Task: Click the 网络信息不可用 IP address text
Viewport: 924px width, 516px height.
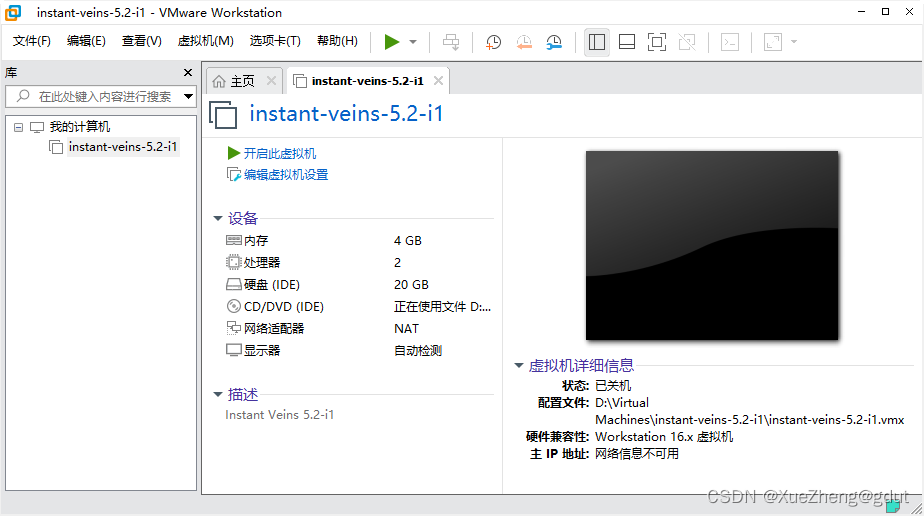Action: tap(637, 454)
